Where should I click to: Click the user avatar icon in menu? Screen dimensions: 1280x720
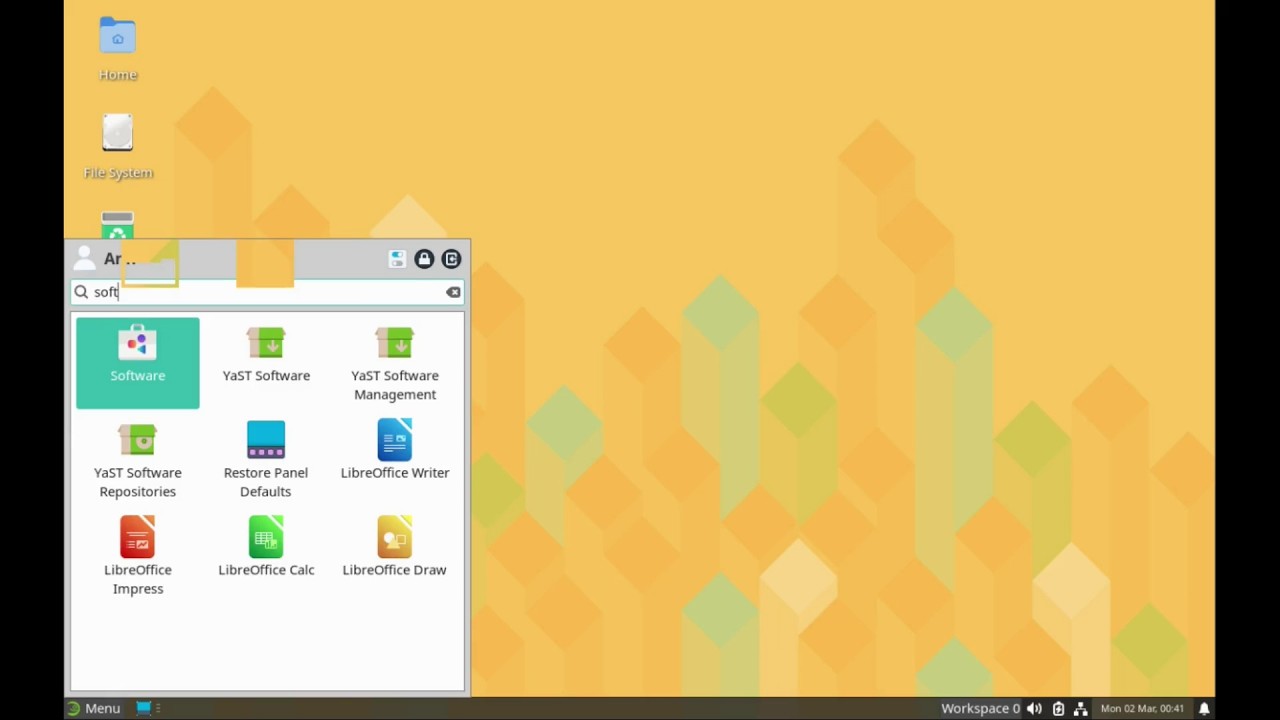[x=84, y=258]
